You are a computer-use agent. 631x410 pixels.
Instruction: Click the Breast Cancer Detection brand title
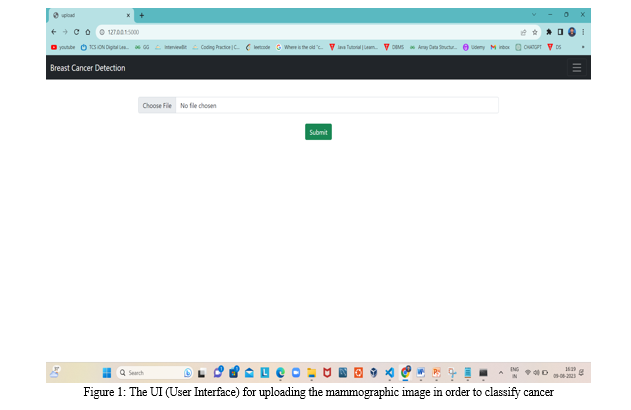click(x=88, y=68)
